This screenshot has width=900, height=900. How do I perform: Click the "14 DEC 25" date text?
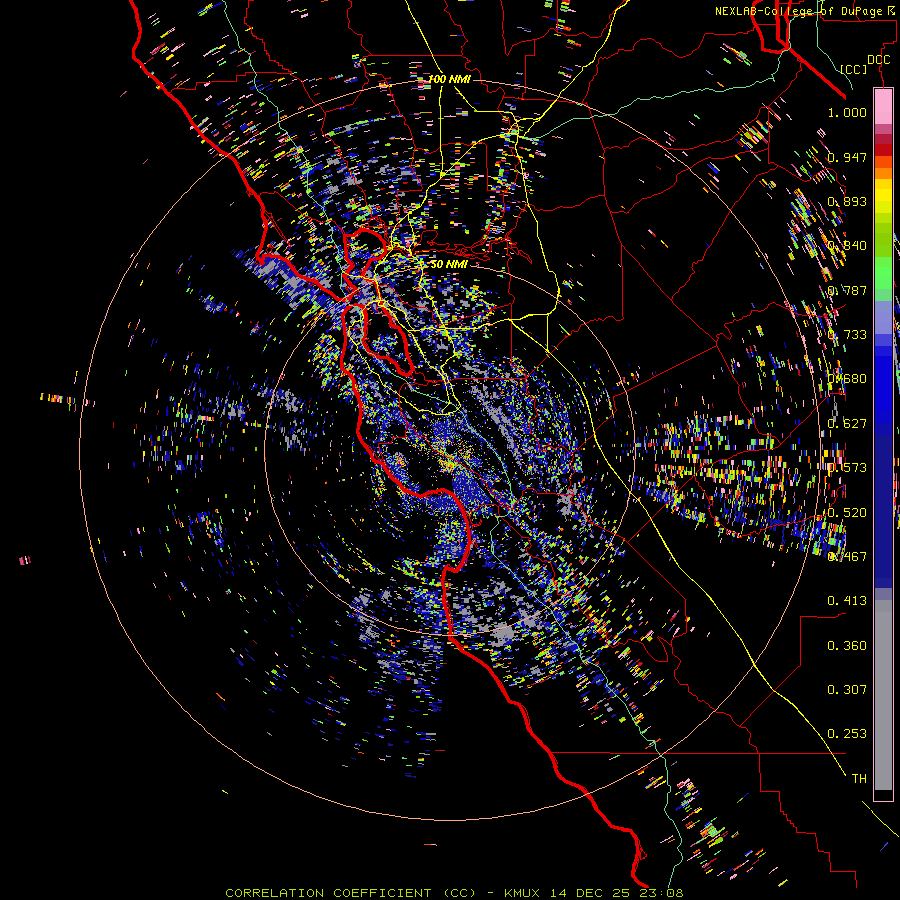pos(589,893)
